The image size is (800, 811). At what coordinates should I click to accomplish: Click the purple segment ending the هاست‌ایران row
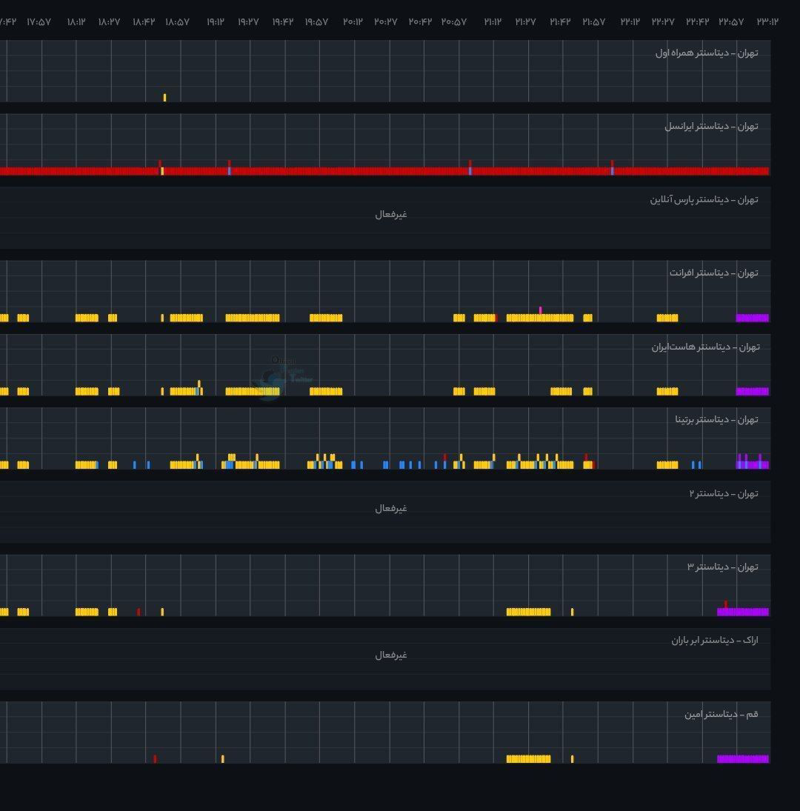(x=752, y=391)
